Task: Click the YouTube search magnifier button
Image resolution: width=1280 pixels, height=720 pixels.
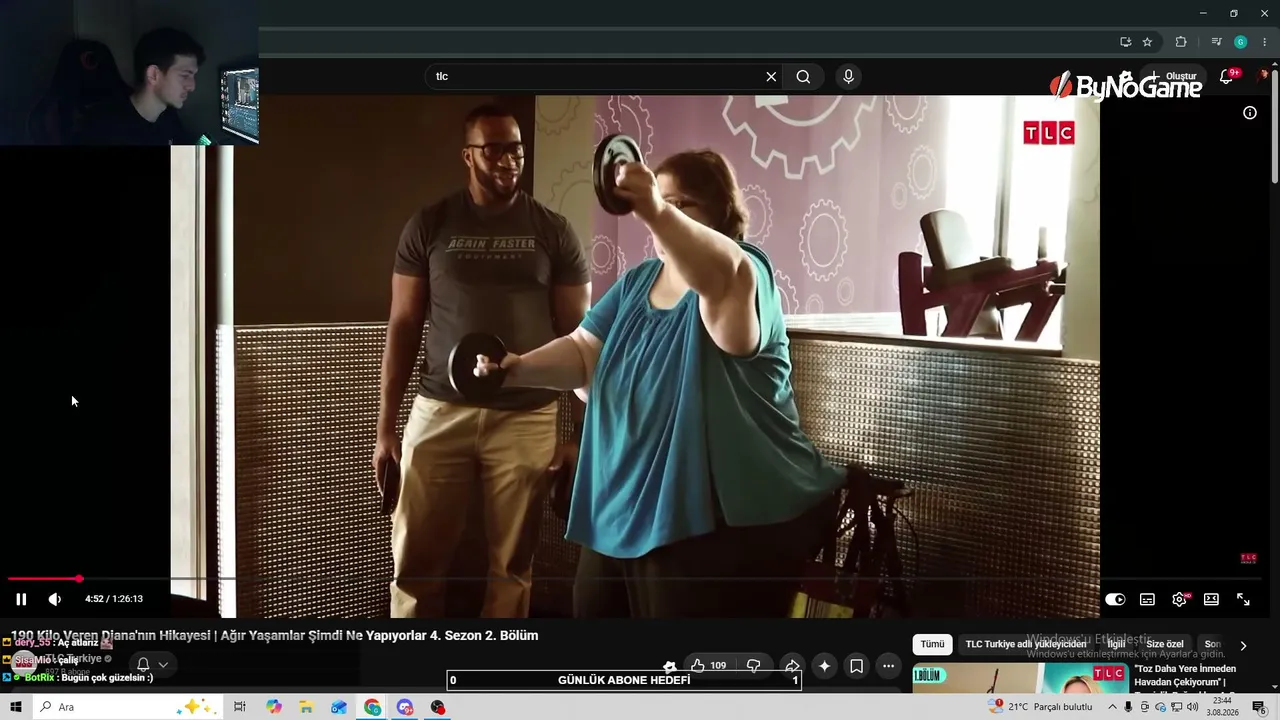Action: [803, 77]
